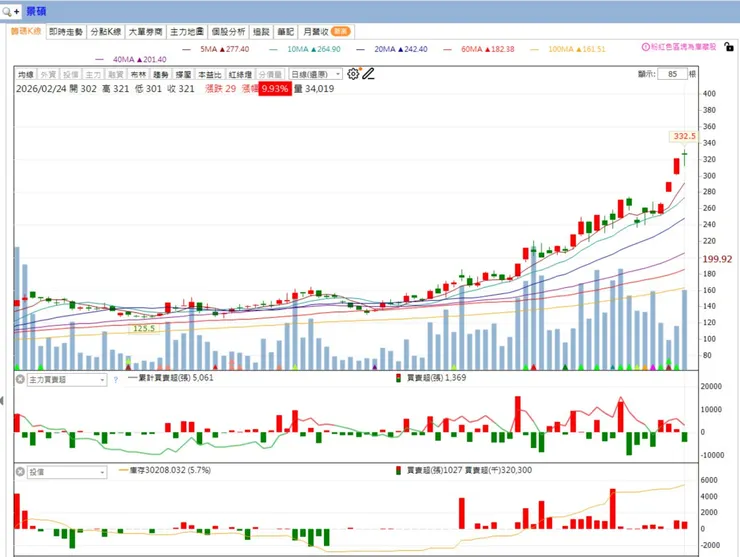Toggle the 布林 Bollinger bands overlay
The width and height of the screenshot is (740, 557).
coord(138,75)
